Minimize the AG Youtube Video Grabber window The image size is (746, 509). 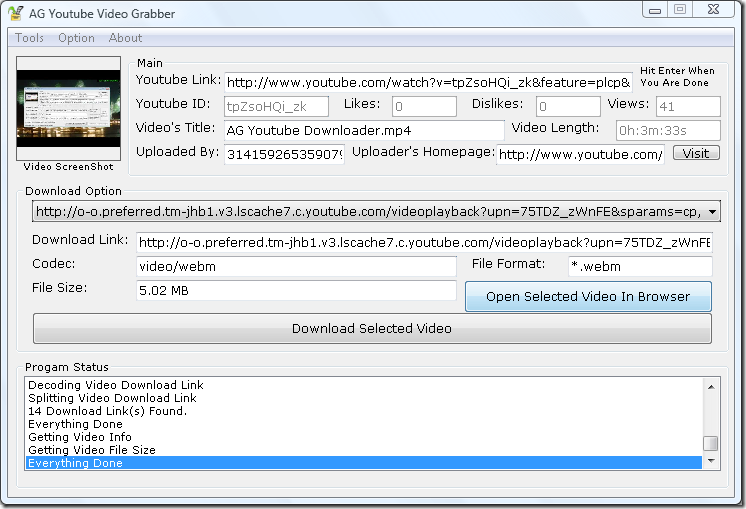(x=655, y=10)
